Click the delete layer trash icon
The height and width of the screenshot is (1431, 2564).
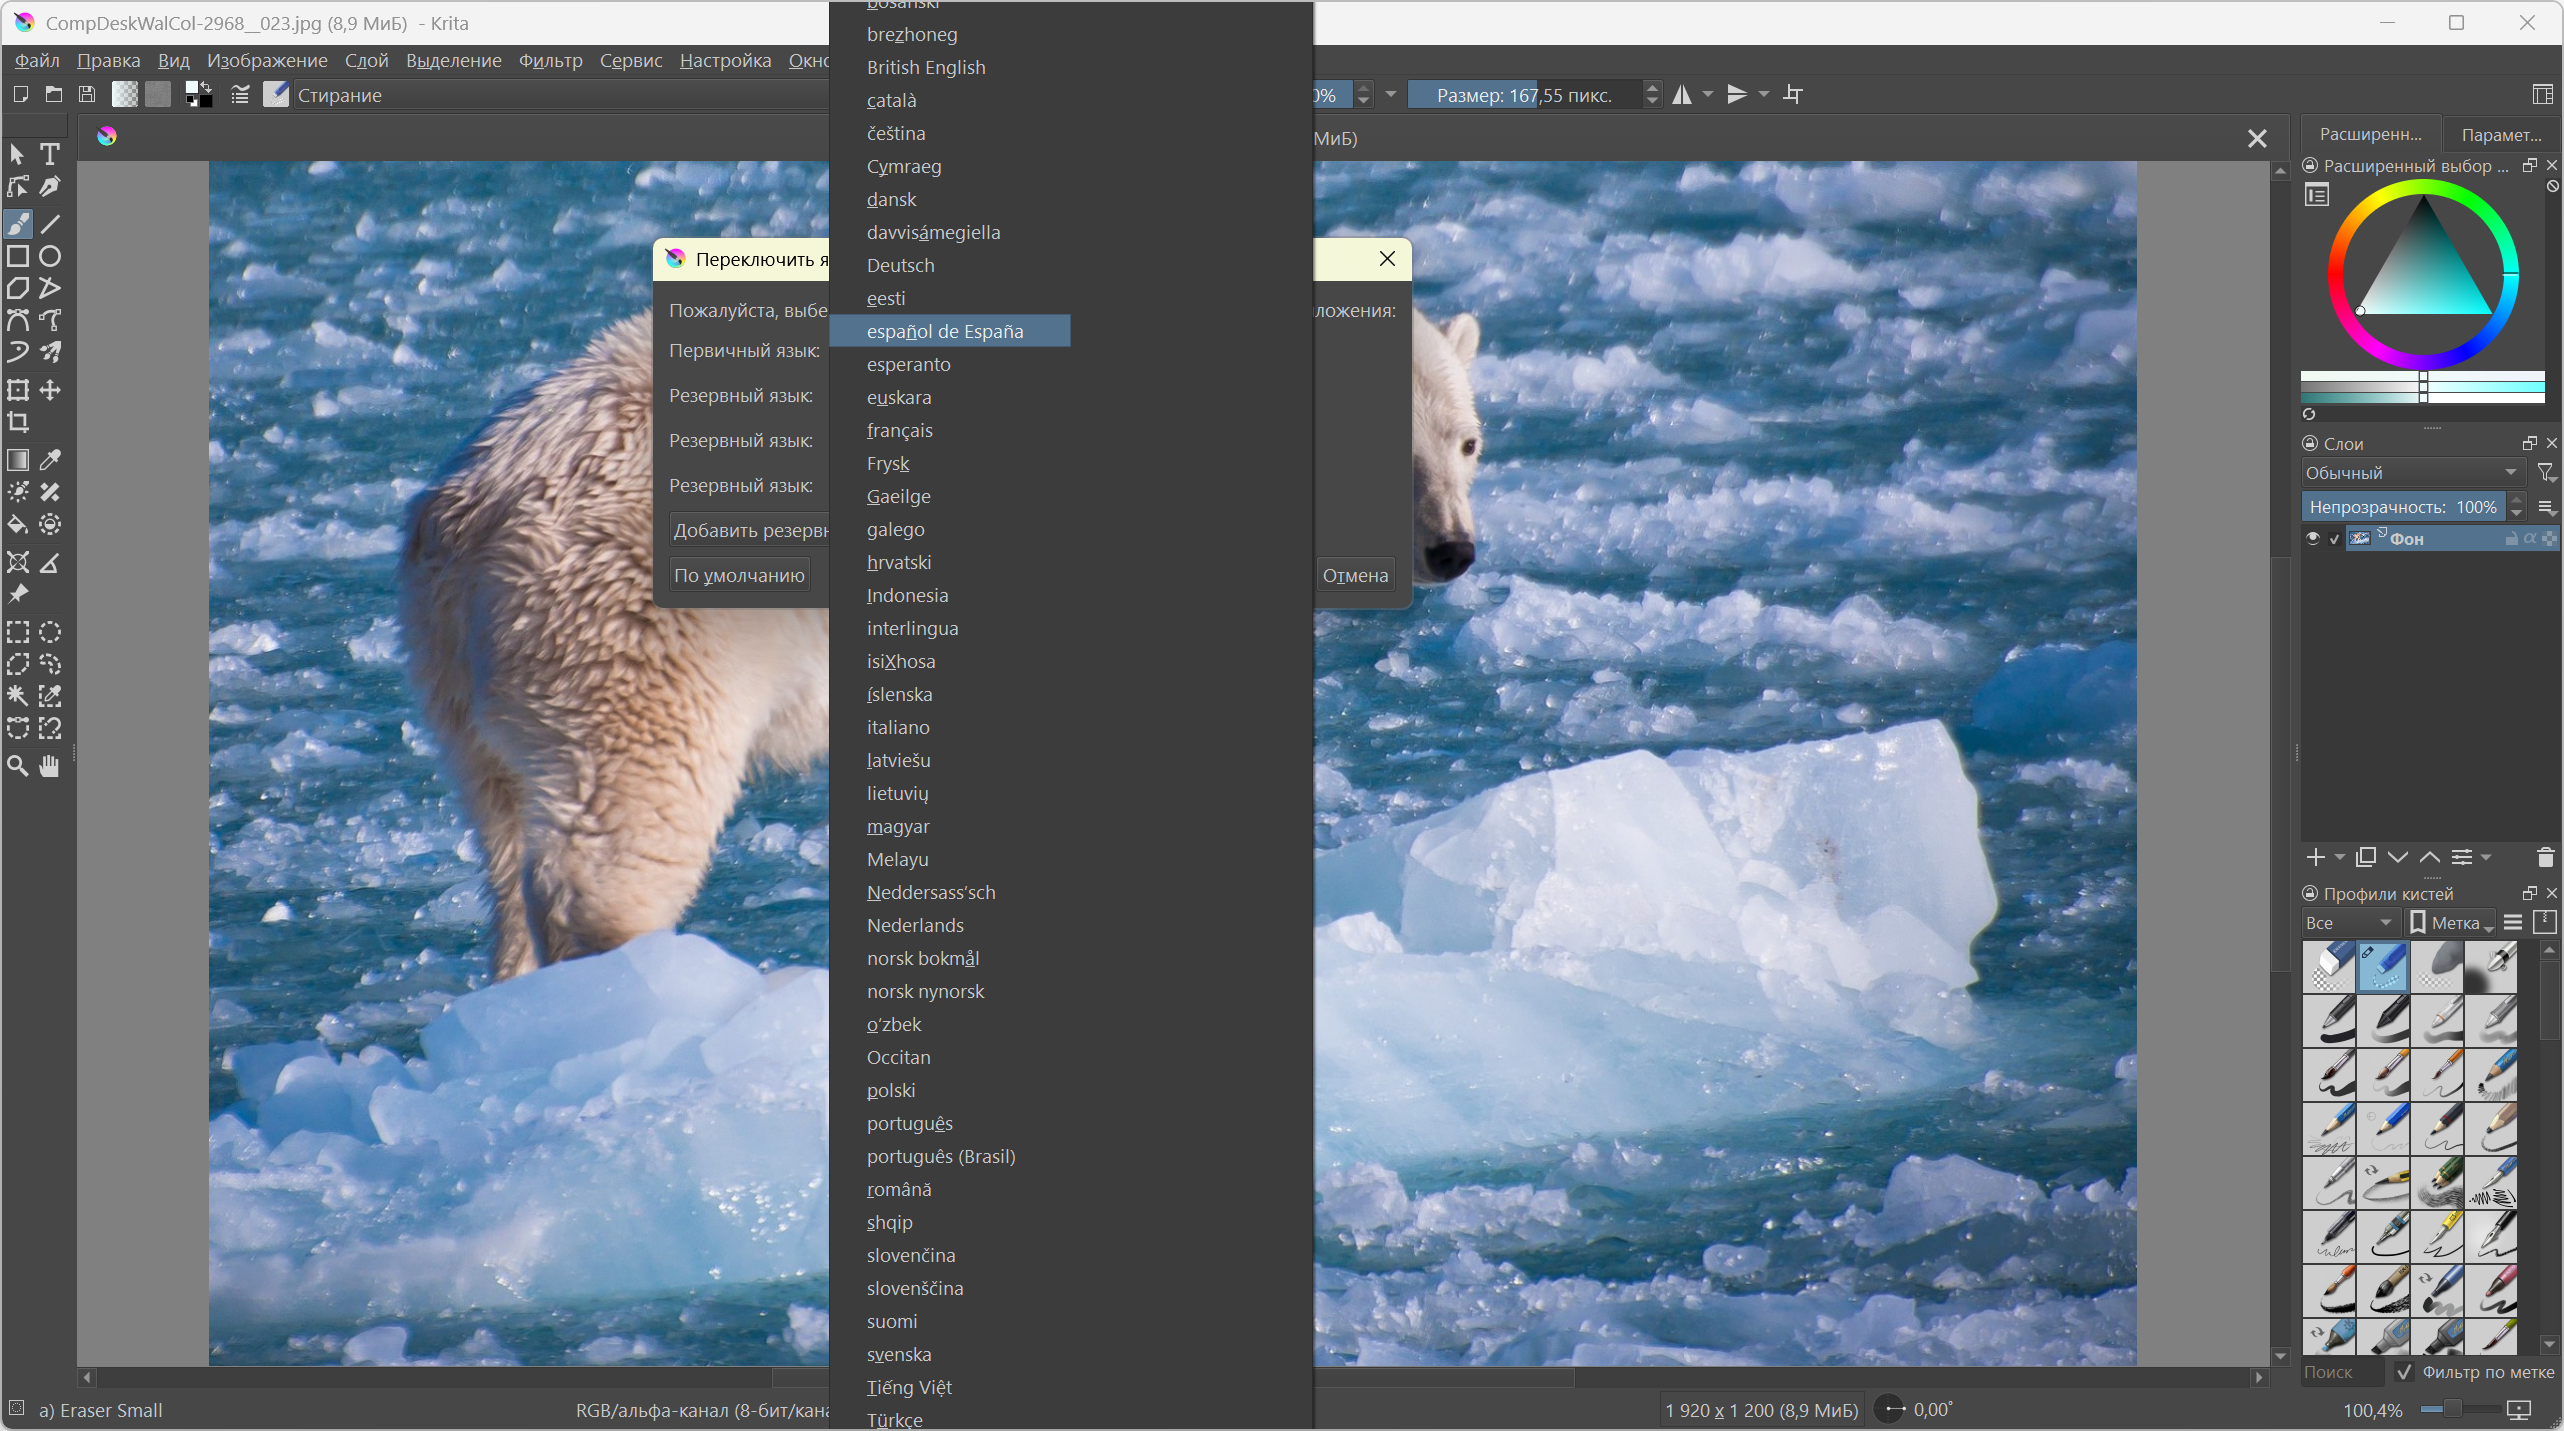(2545, 858)
